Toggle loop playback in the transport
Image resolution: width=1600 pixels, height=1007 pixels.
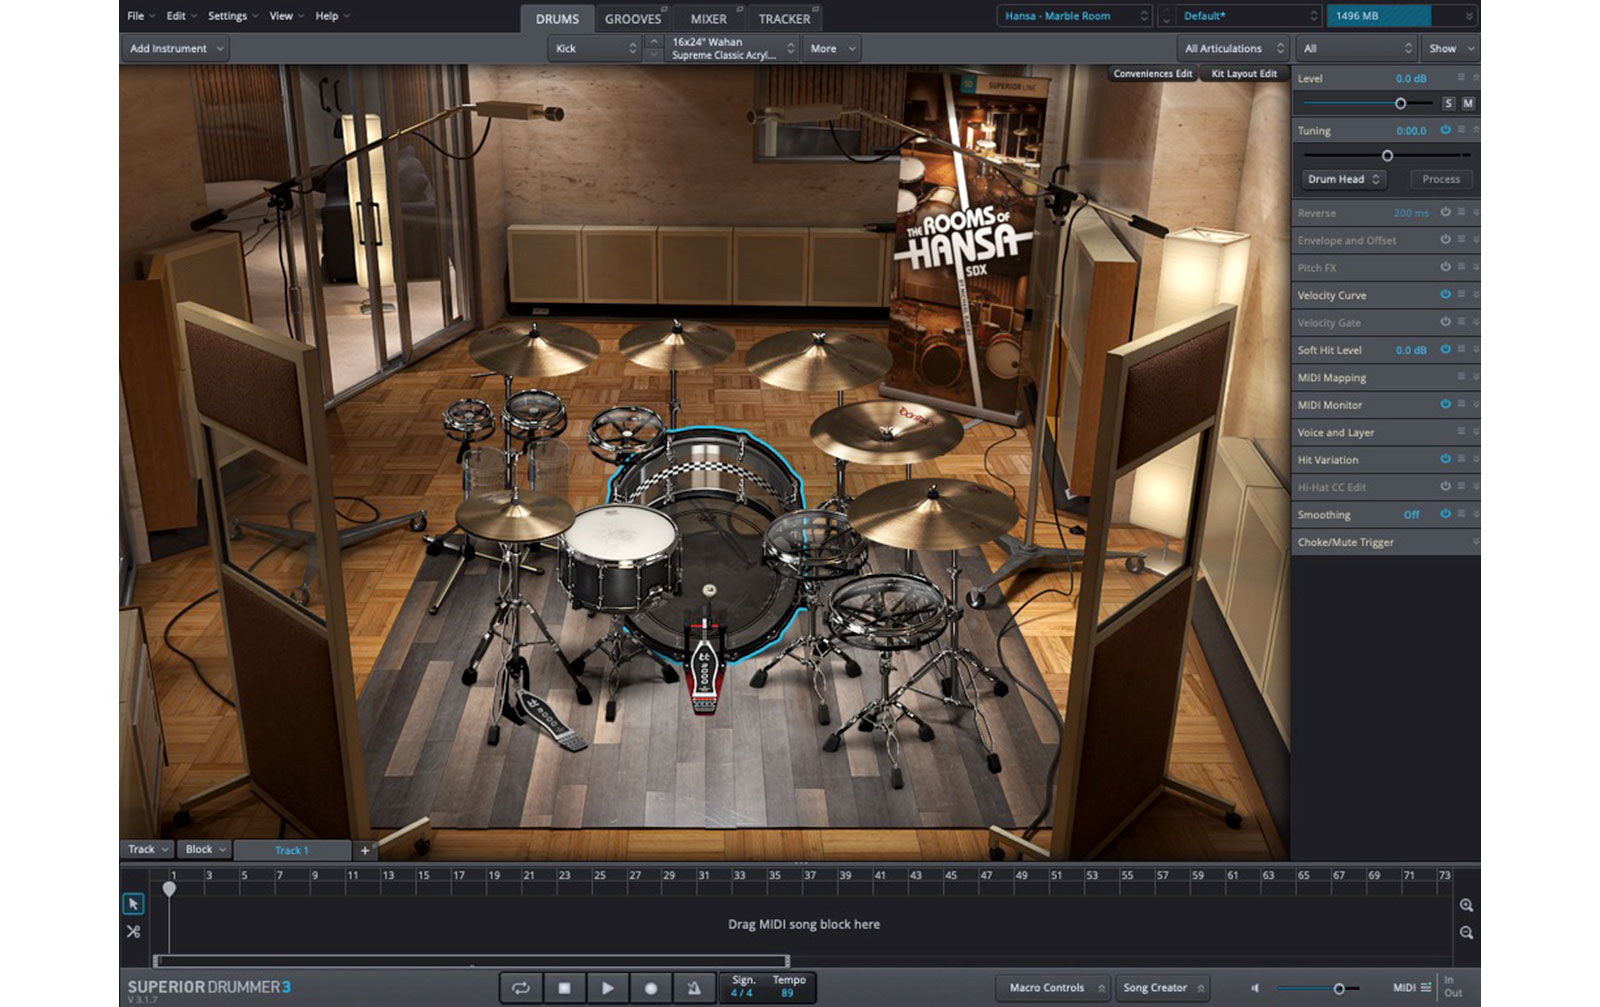pyautogui.click(x=521, y=987)
